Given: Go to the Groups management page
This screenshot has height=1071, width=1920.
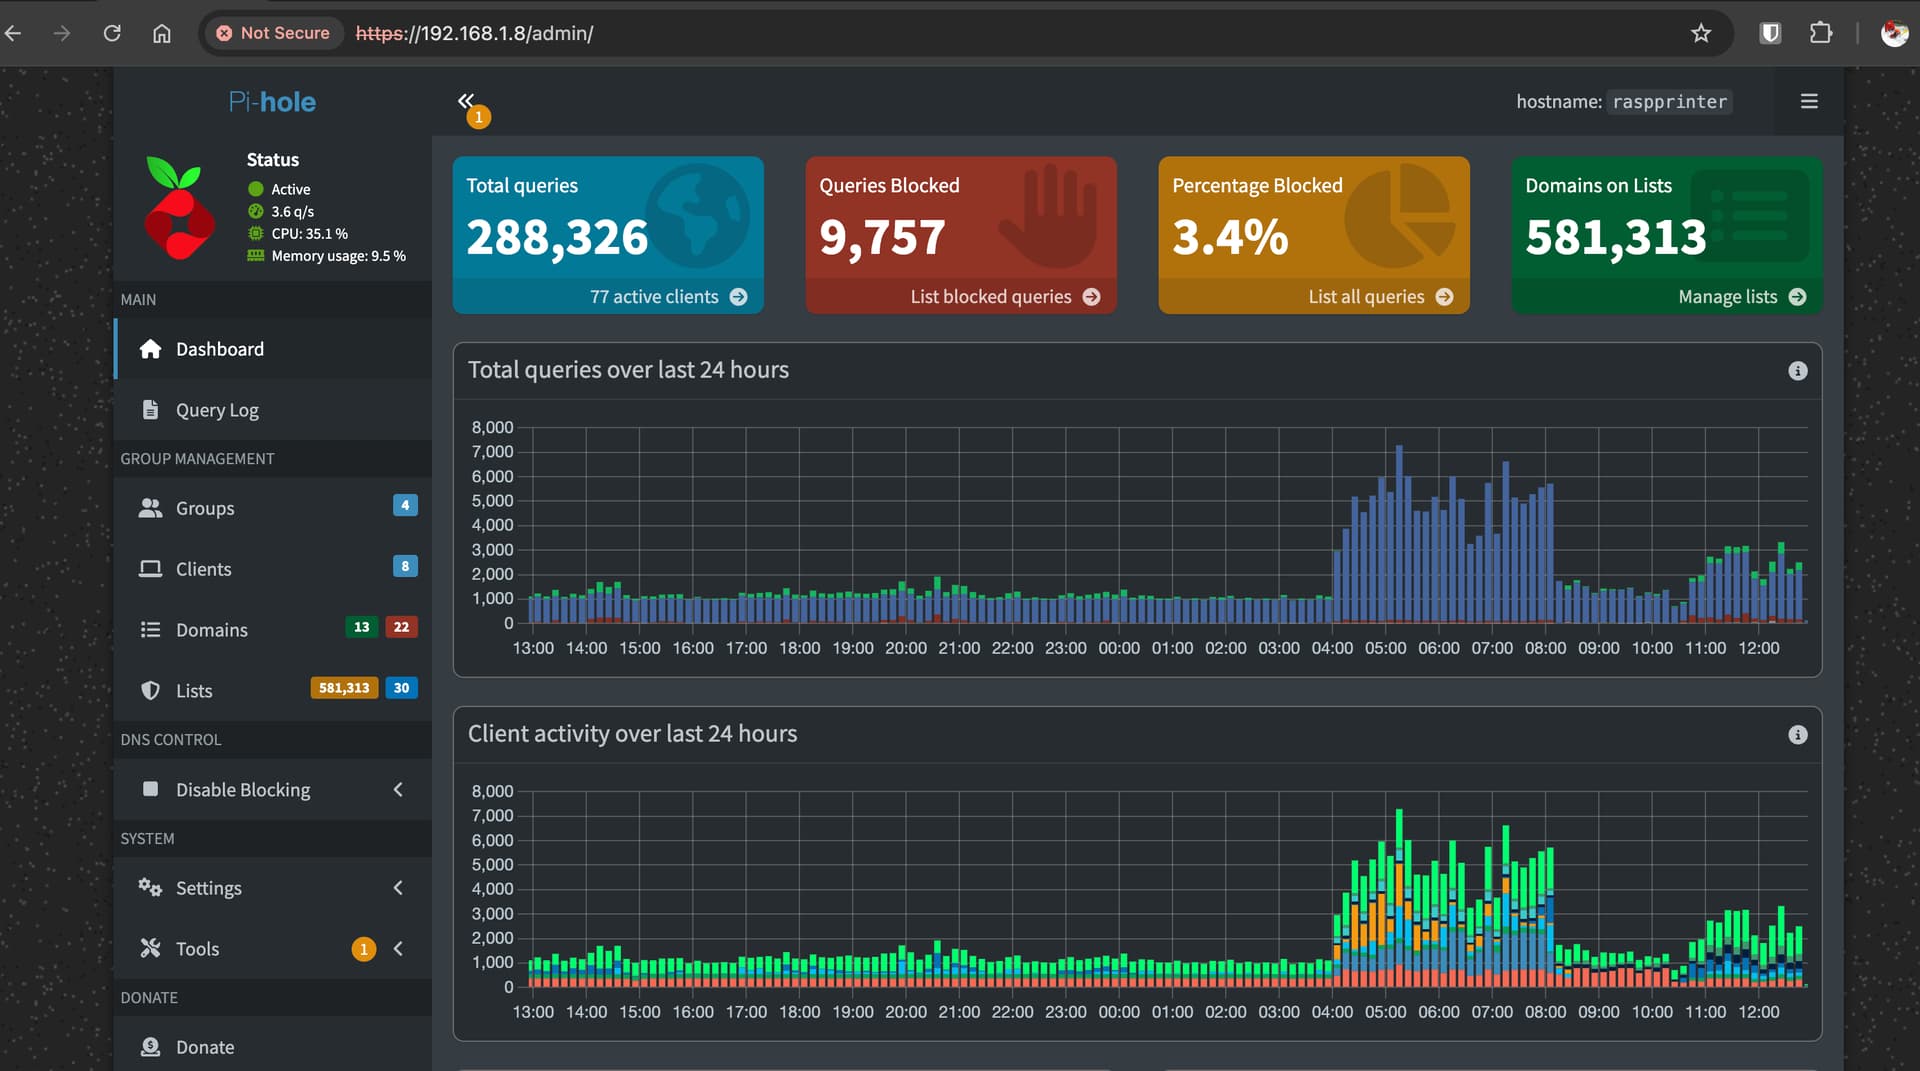Looking at the screenshot, I should click(x=205, y=508).
